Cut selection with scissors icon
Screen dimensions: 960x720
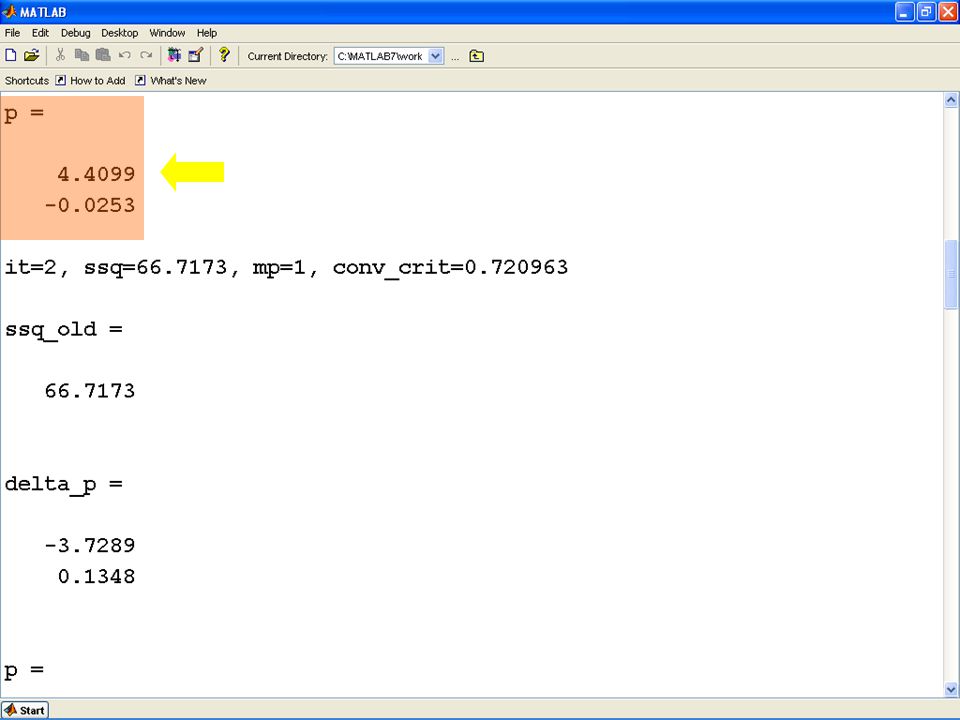tap(60, 55)
